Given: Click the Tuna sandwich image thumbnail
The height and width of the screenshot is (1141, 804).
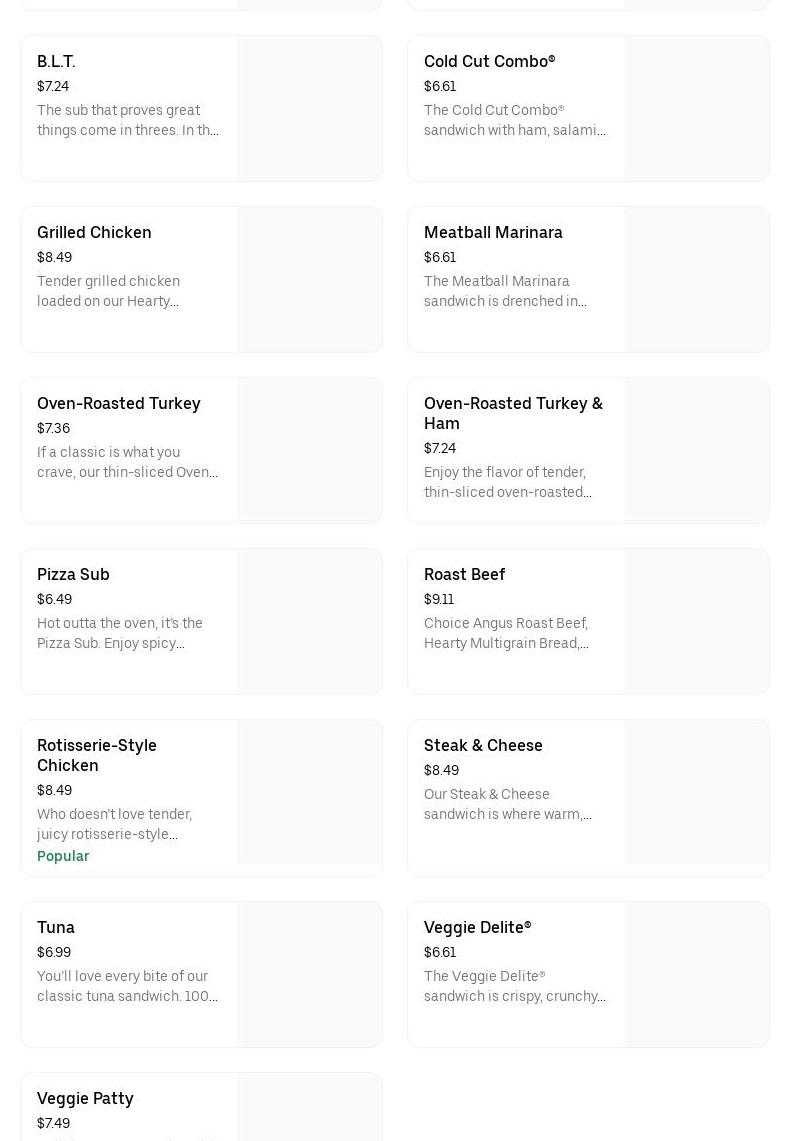Looking at the screenshot, I should [x=309, y=975].
